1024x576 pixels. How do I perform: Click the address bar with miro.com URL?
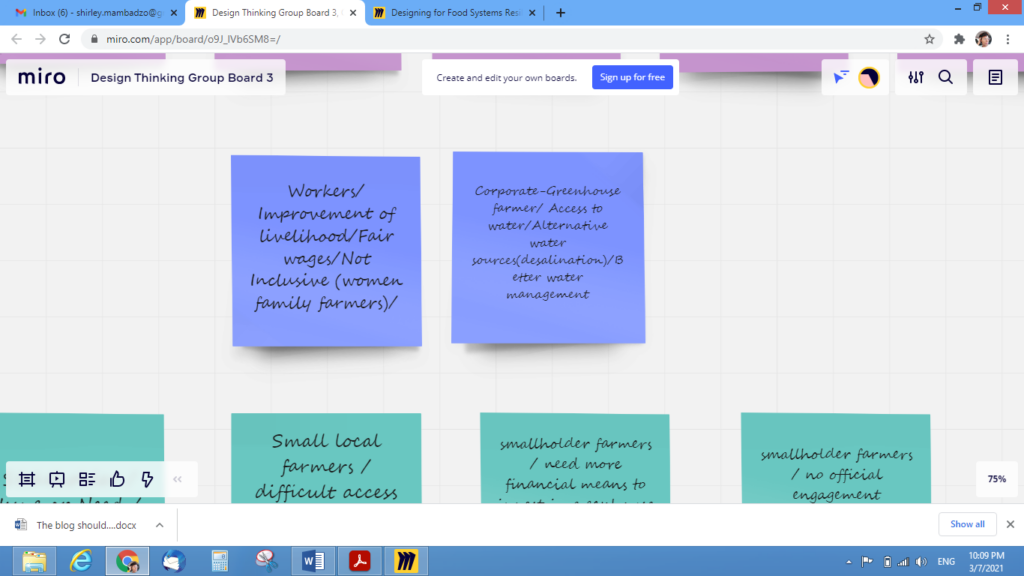pos(513,39)
